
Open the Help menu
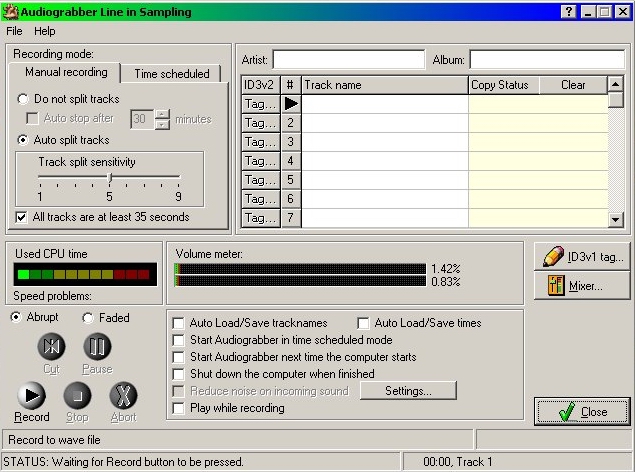coord(45,31)
